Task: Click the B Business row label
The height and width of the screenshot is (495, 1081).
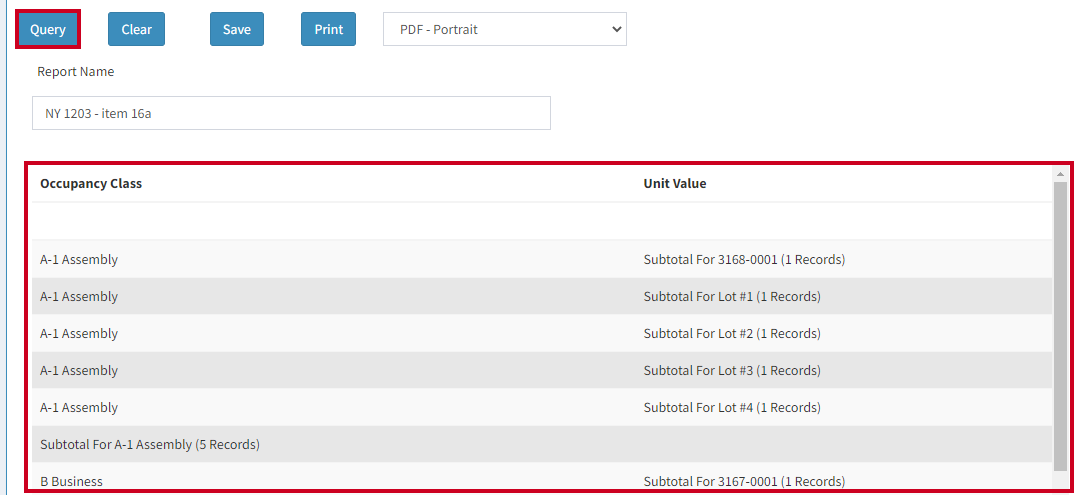Action: [x=72, y=481]
